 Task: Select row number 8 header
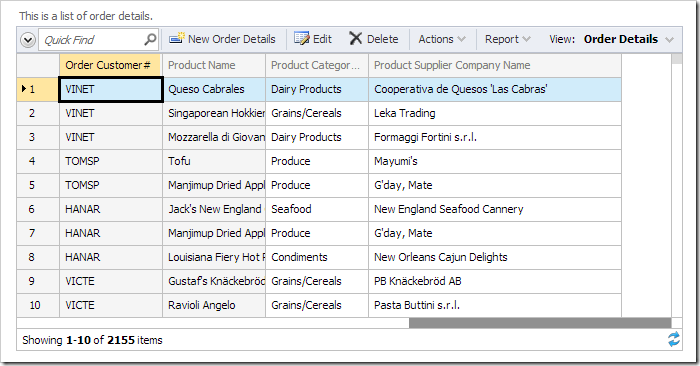pos(38,258)
